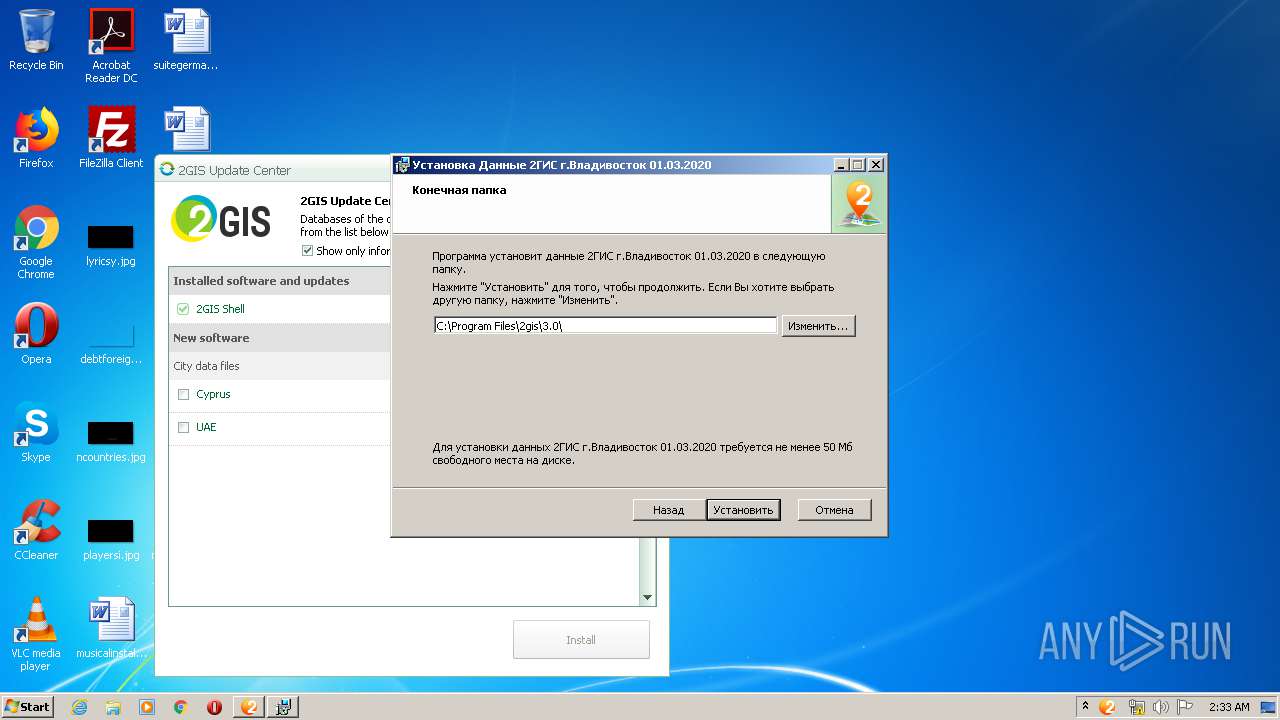The image size is (1280, 720).
Task: Click the Update Center scrollbar down arrow
Action: point(647,597)
